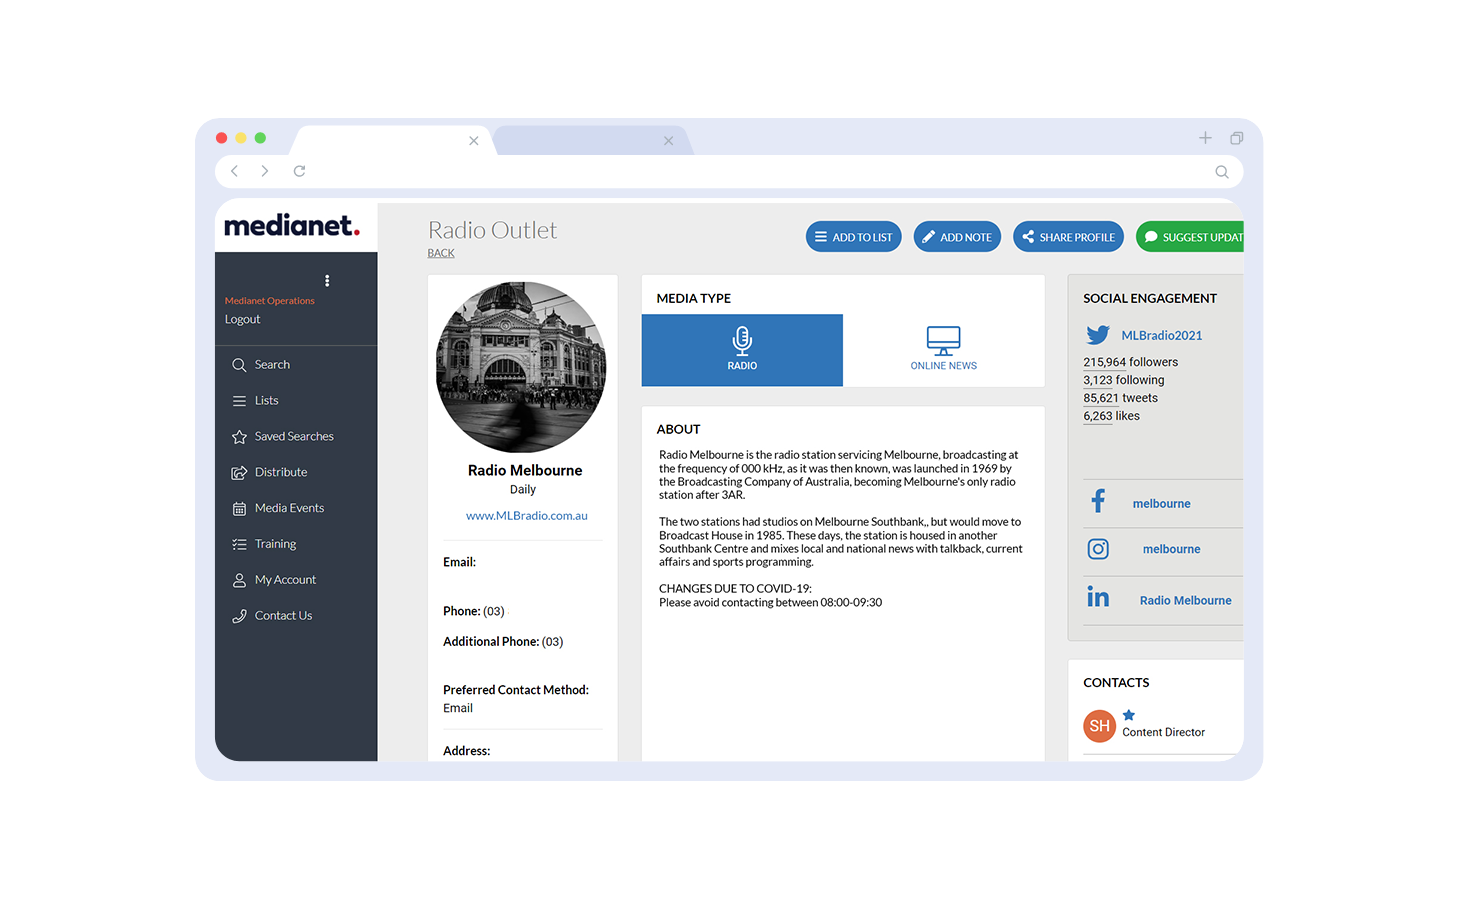Screen dimensions: 1476x913
Task: Open the MLBradio2021 Twitter handle link
Action: coord(1162,336)
